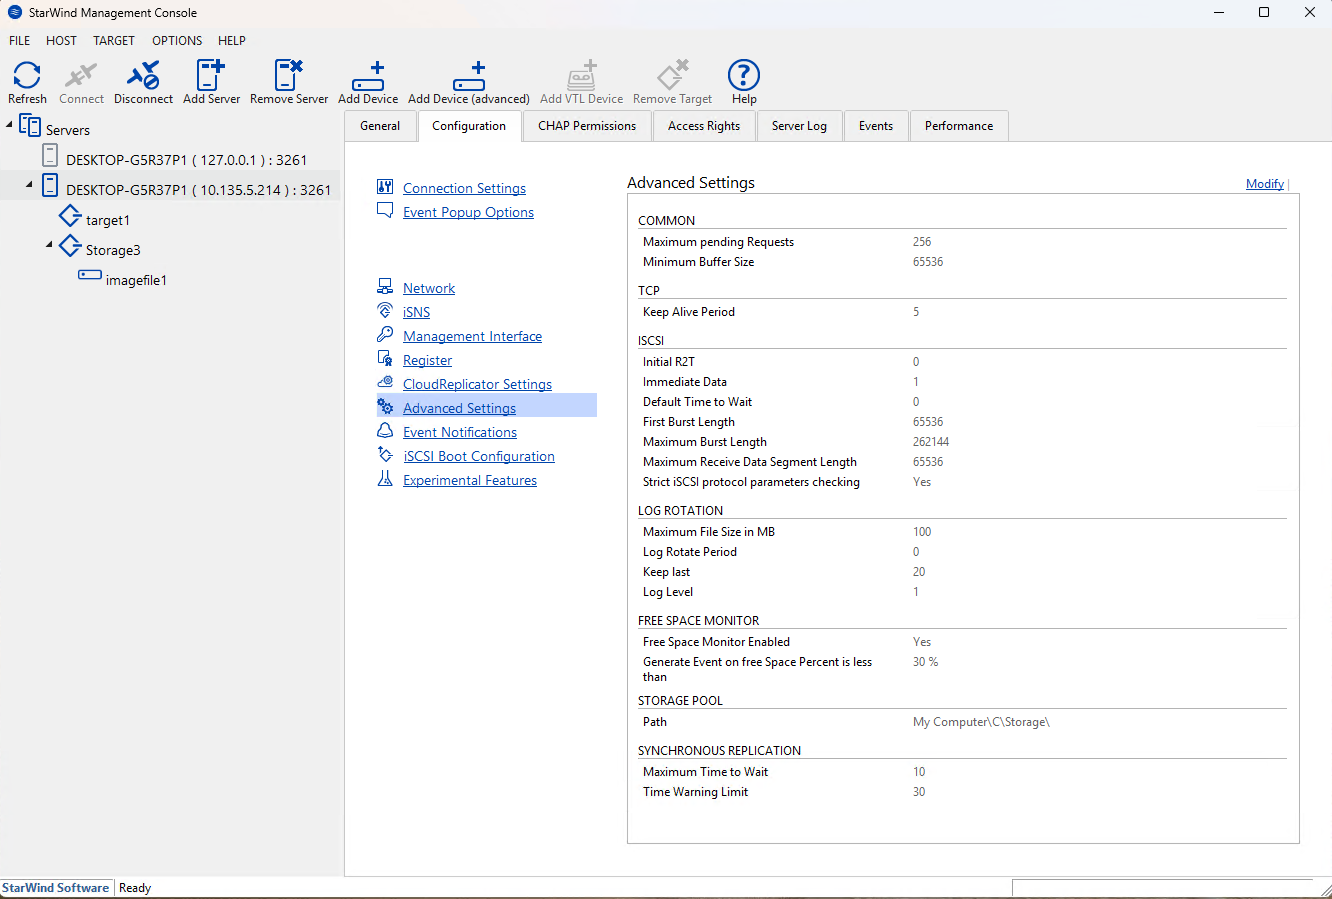
Task: Click the StarWind app icon in title bar
Action: point(15,12)
